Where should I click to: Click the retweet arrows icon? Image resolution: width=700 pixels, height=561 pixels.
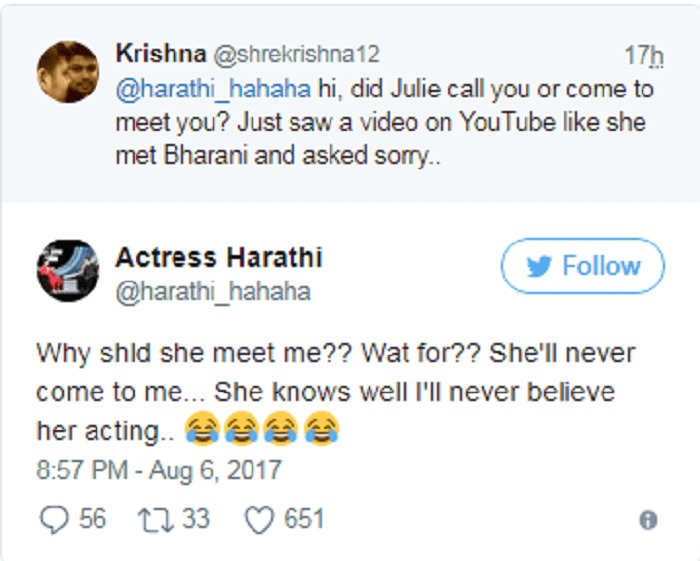point(153,518)
